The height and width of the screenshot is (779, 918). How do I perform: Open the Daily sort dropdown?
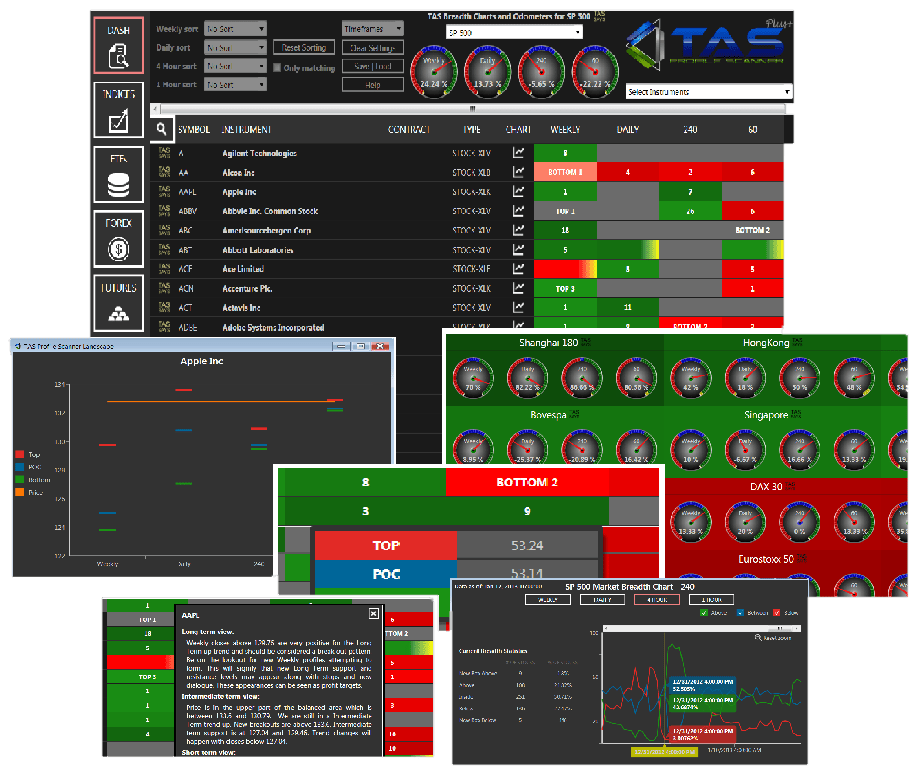tap(235, 47)
